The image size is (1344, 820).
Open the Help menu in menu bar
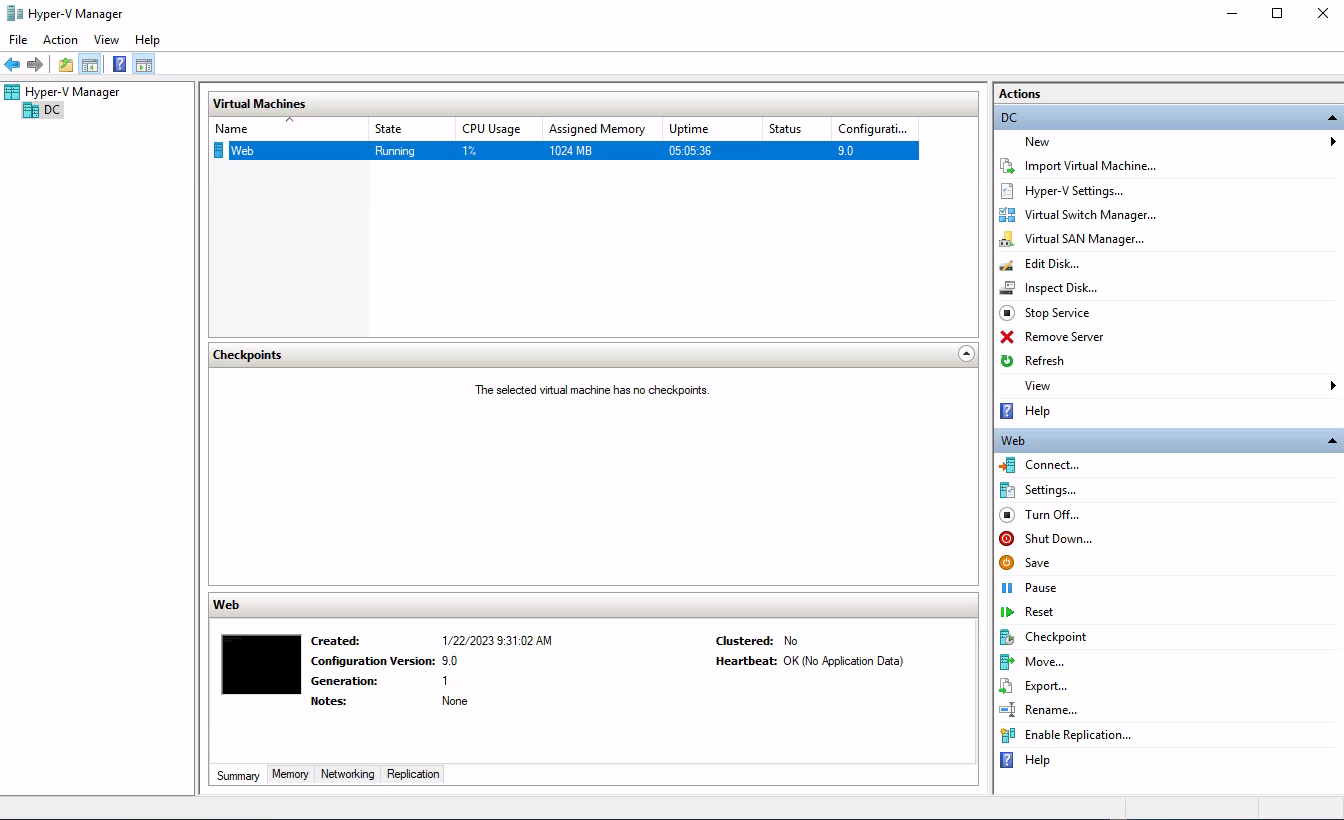[x=147, y=40]
